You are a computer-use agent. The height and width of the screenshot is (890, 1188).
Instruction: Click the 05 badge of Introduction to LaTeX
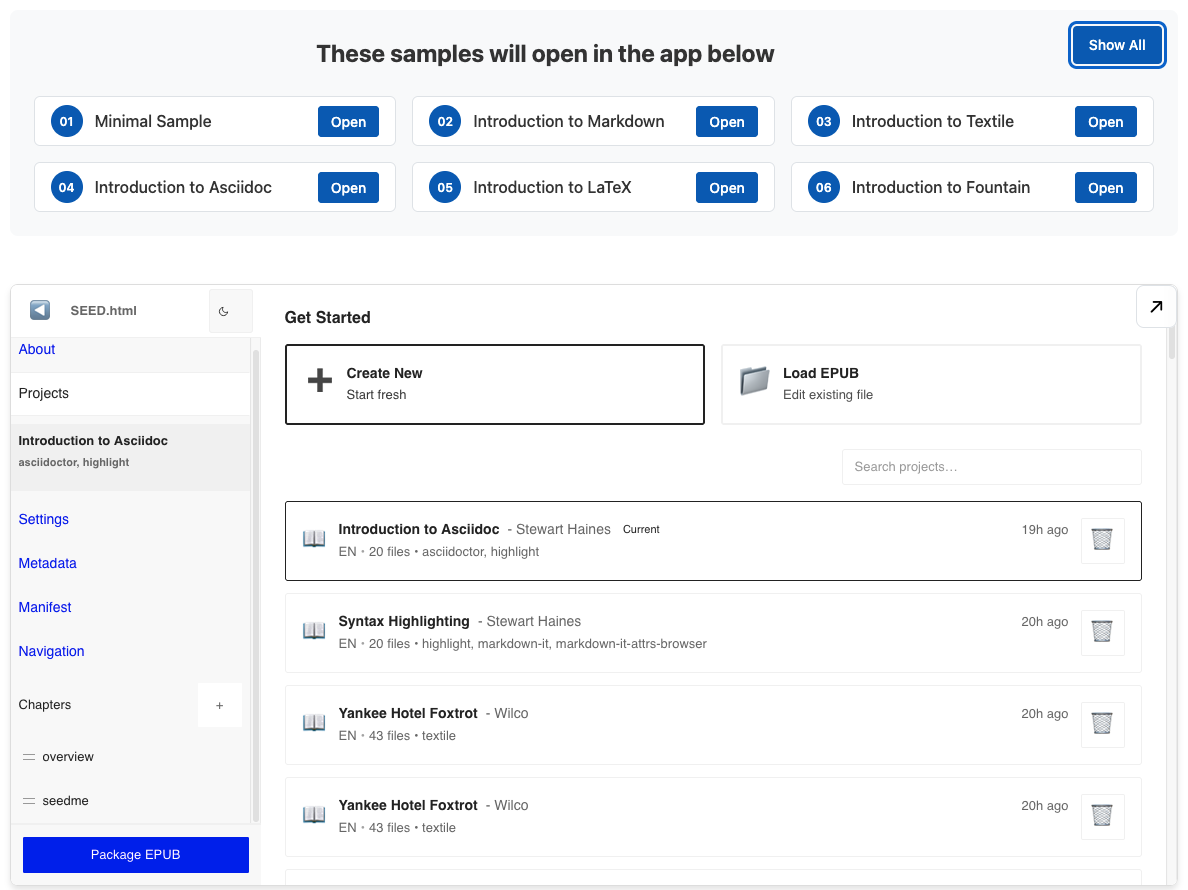445,187
